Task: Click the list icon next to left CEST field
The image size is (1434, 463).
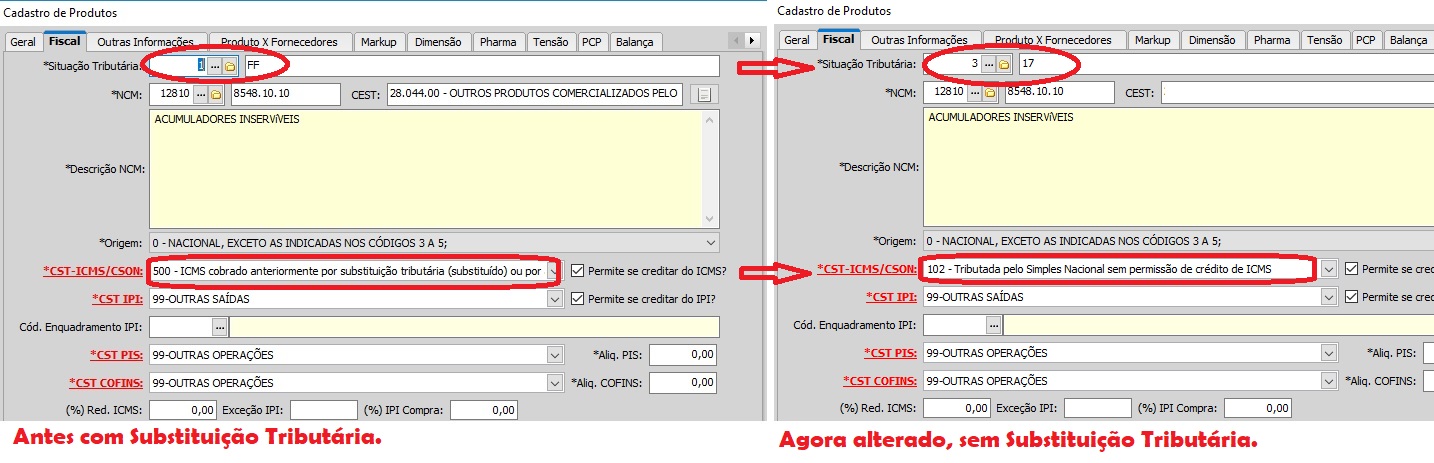Action: coord(705,94)
